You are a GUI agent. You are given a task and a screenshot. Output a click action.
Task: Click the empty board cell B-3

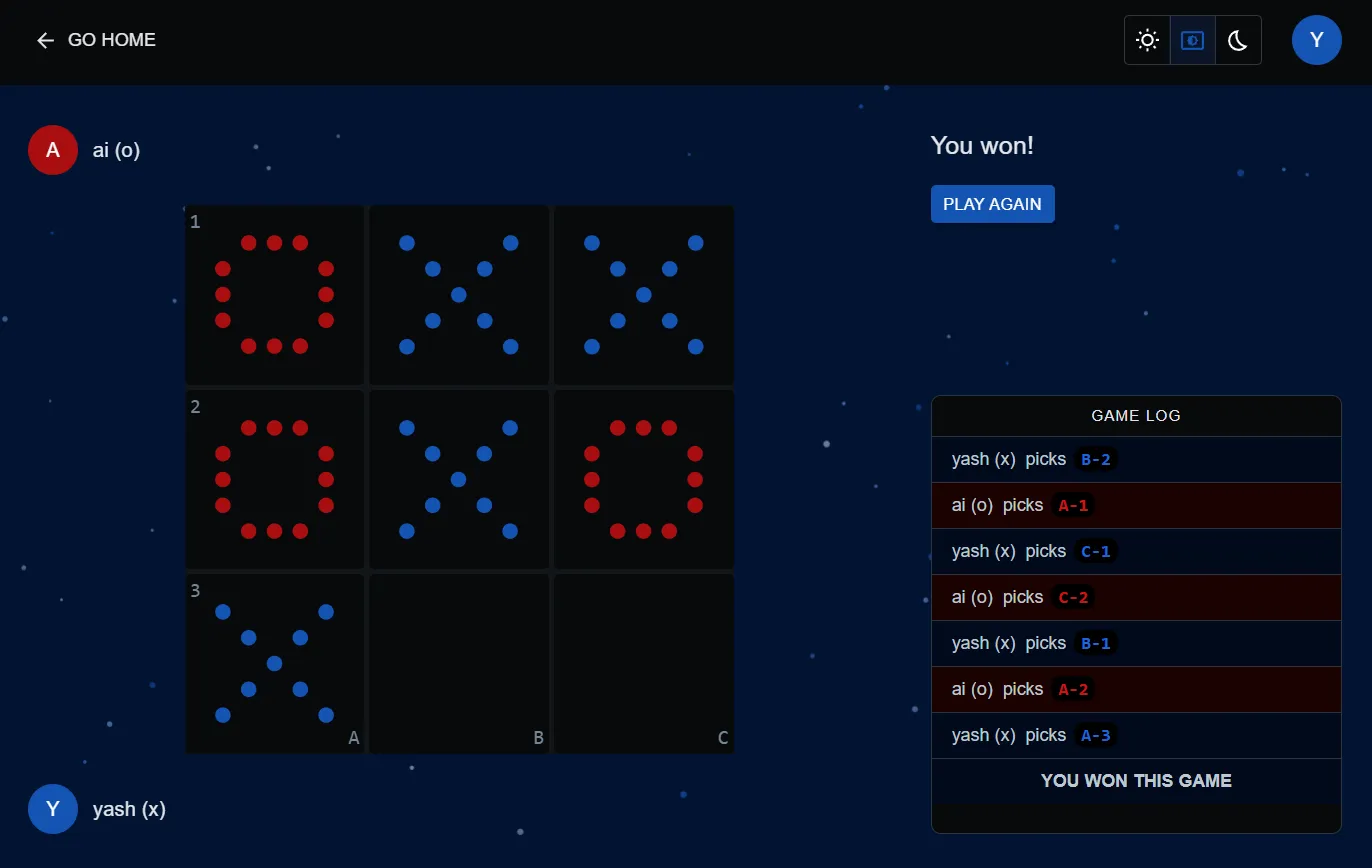459,662
